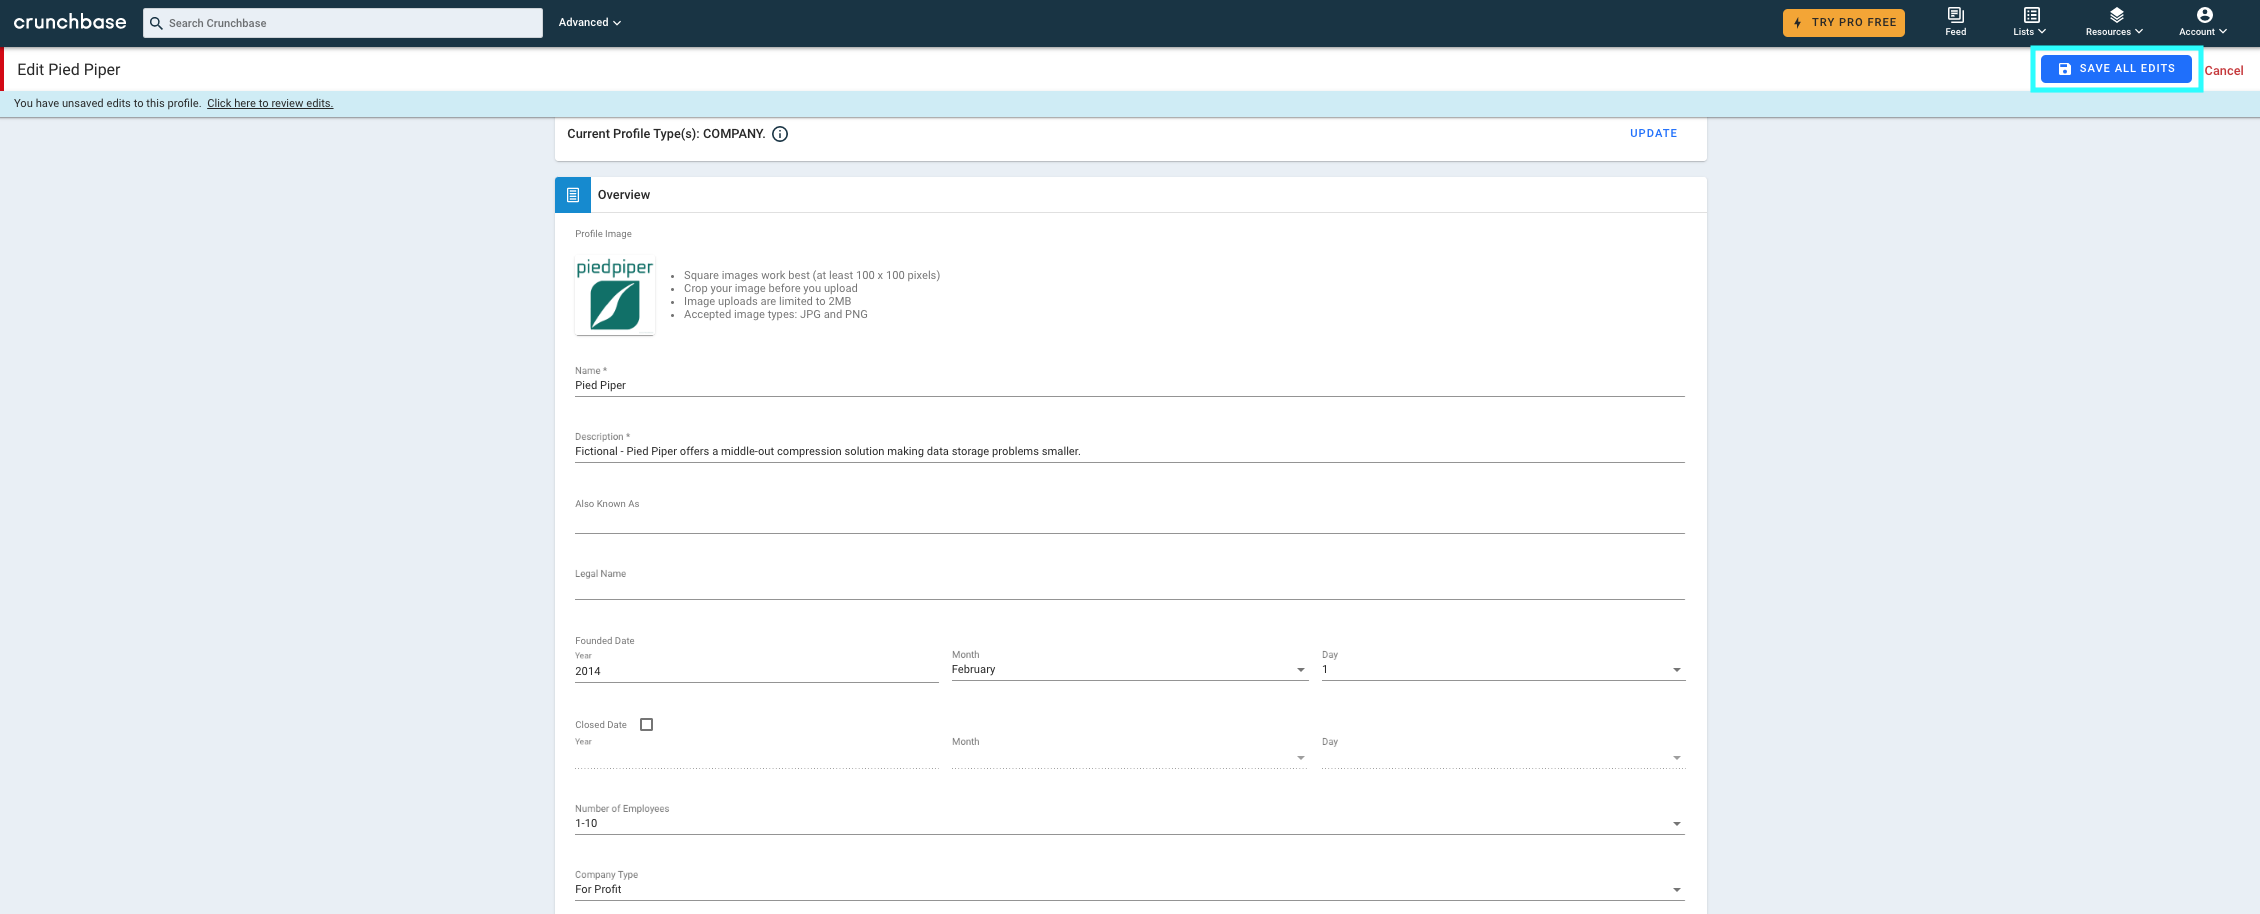Viewport: 2260px width, 914px height.
Task: Open the Resources menu
Action: click(x=2114, y=21)
